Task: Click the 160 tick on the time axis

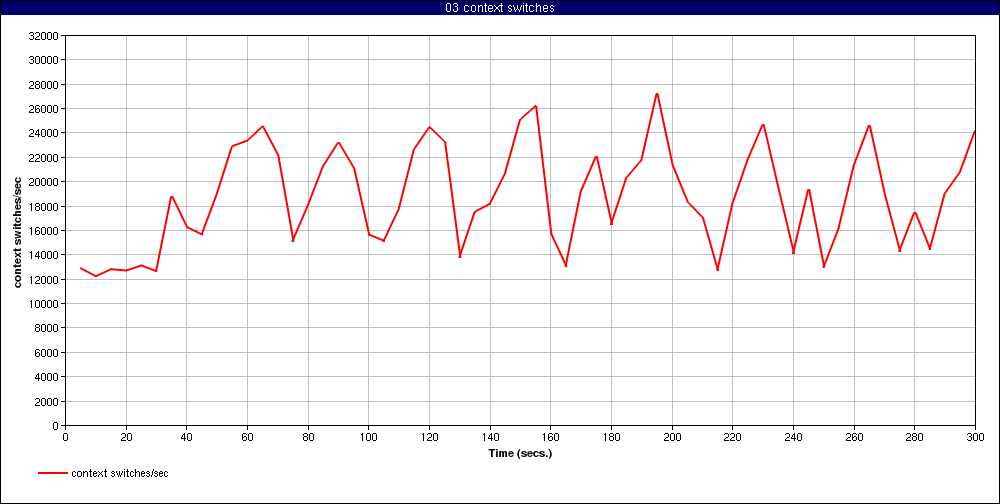Action: click(550, 438)
